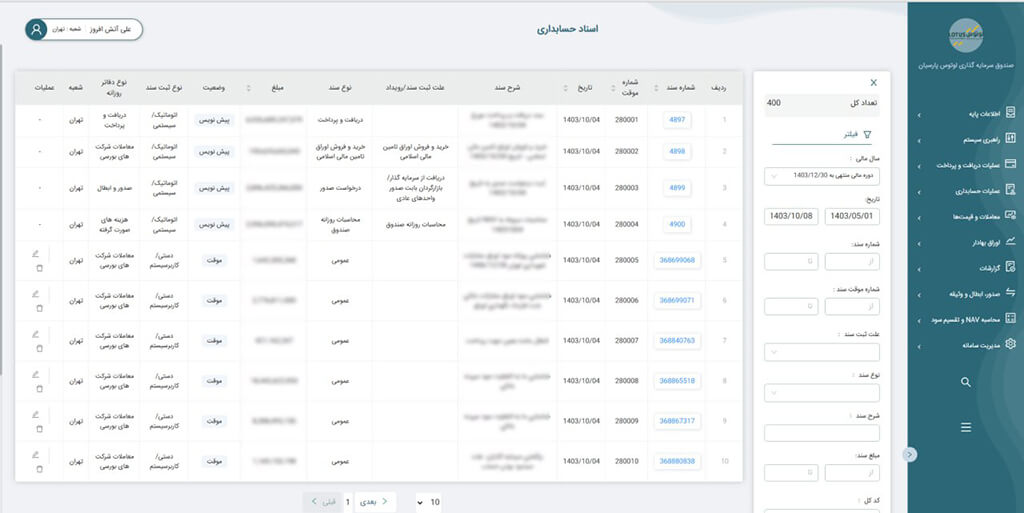Click the search magnifier icon in sidebar
Image resolution: width=1024 pixels, height=513 pixels.
point(965,382)
